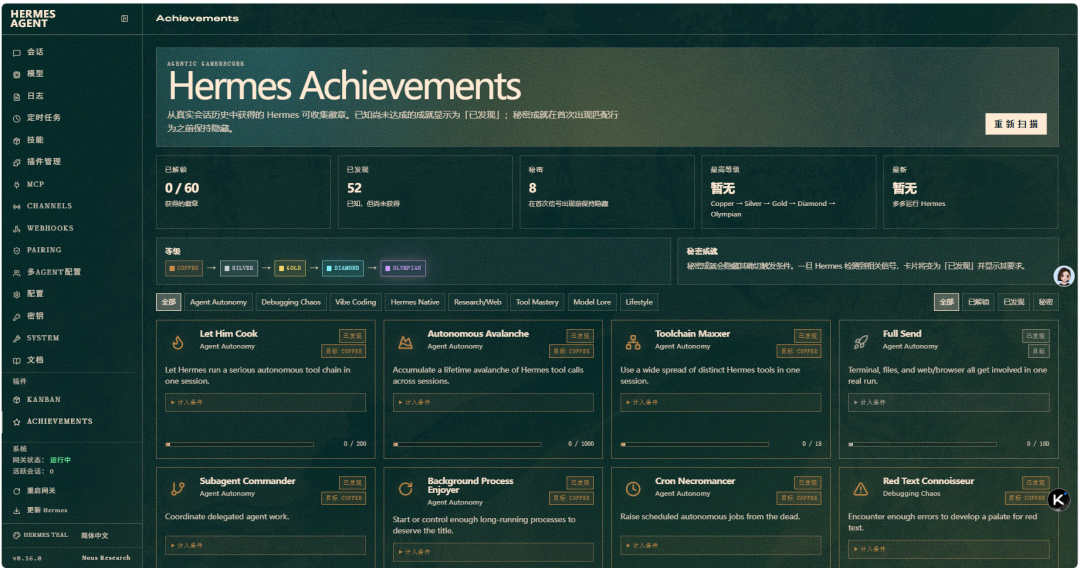Expand 计入条件 under Cron Necromancer

720,545
